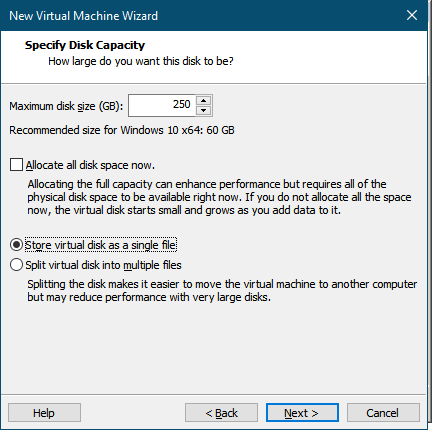Close the New Virtual Machine Wizard window
The height and width of the screenshot is (430, 432).
pos(412,15)
